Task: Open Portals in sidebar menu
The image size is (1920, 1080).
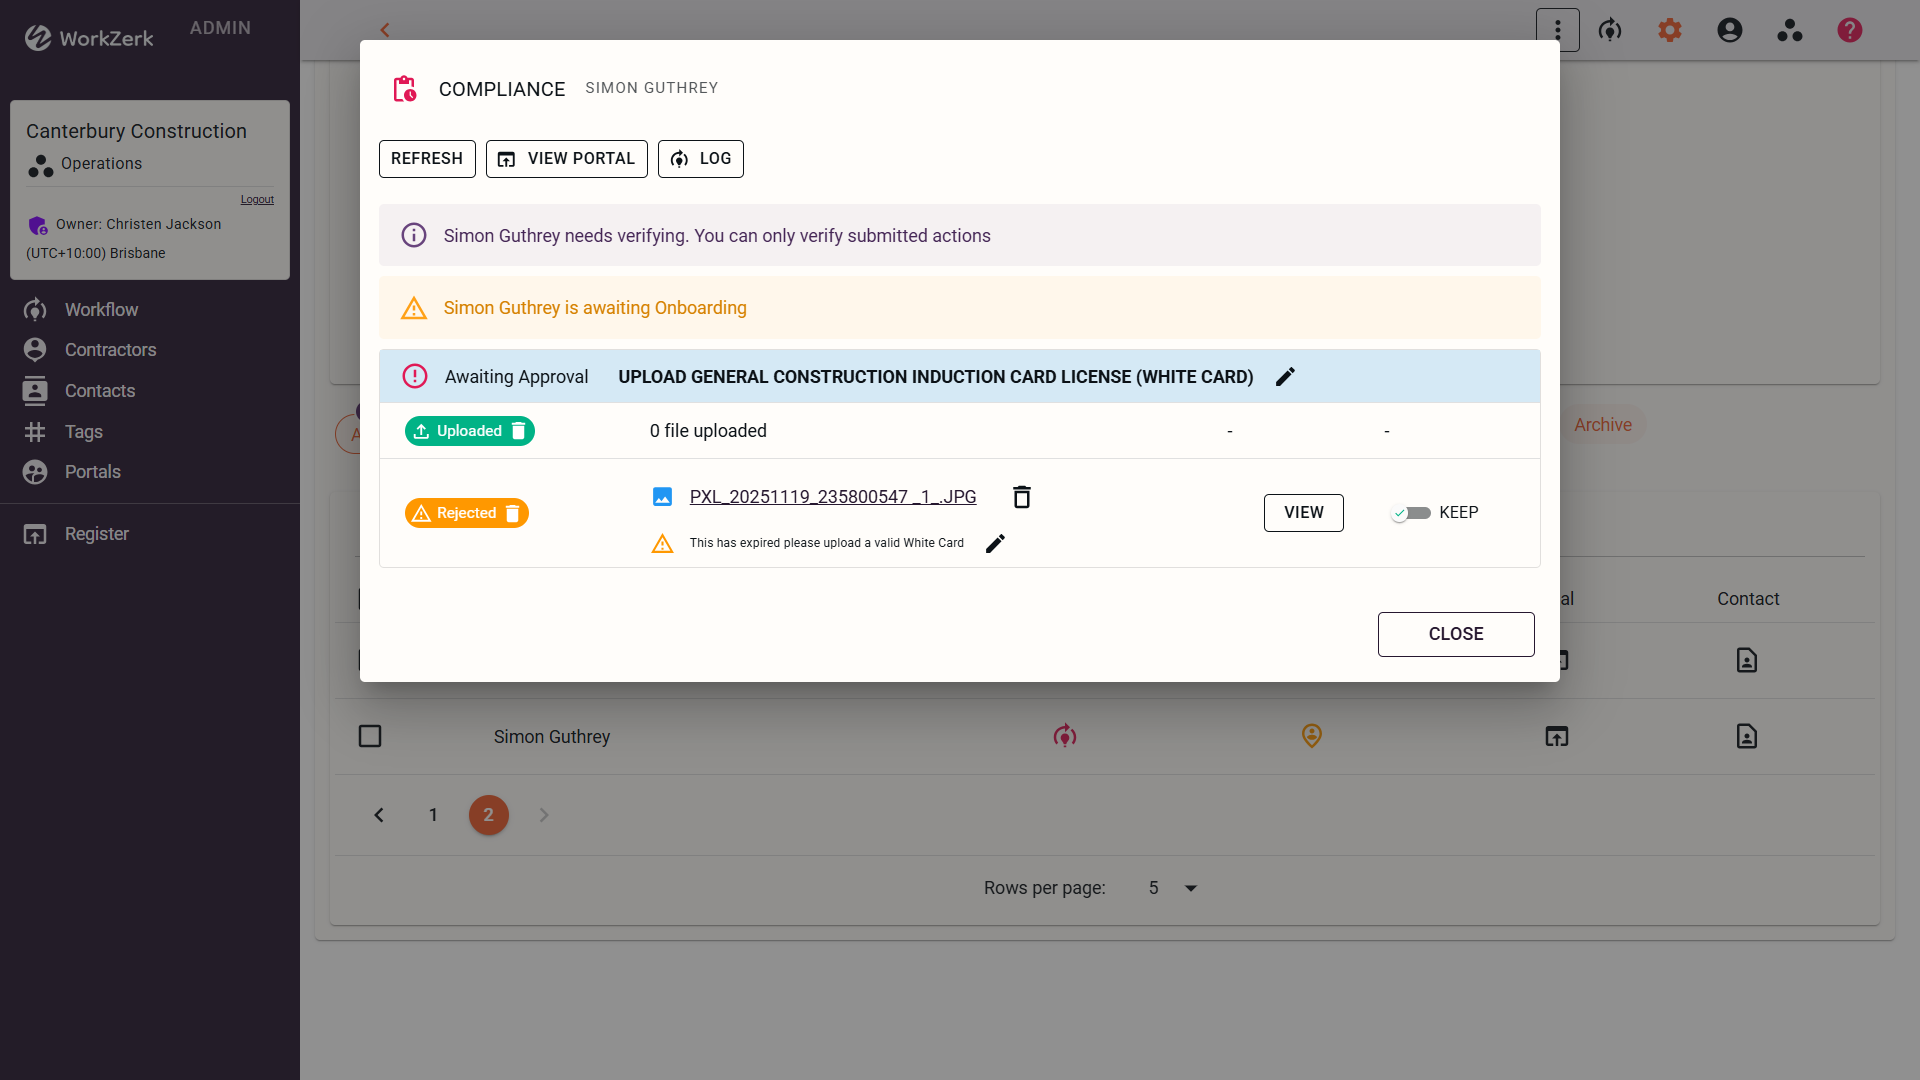Action: pyautogui.click(x=92, y=472)
